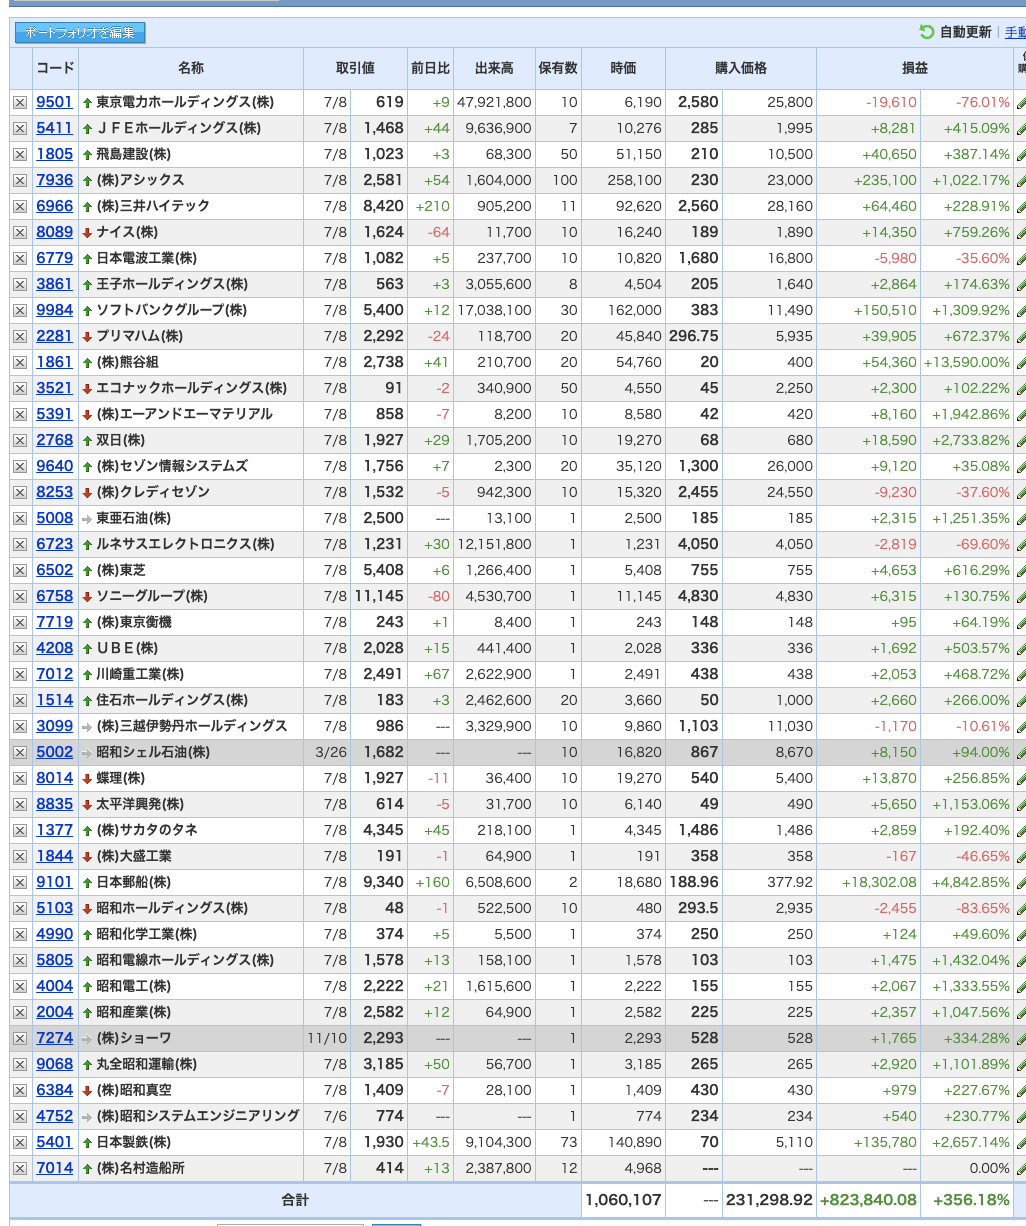Open the 7936 code link
Viewport: 1026px width, 1226px height.
54,180
